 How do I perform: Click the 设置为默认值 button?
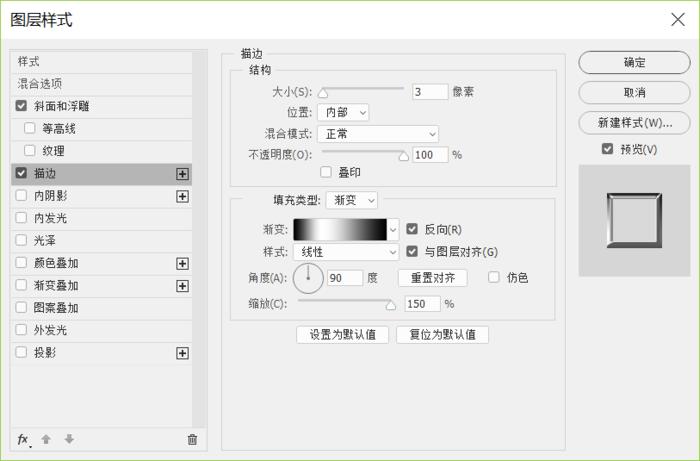tap(342, 335)
